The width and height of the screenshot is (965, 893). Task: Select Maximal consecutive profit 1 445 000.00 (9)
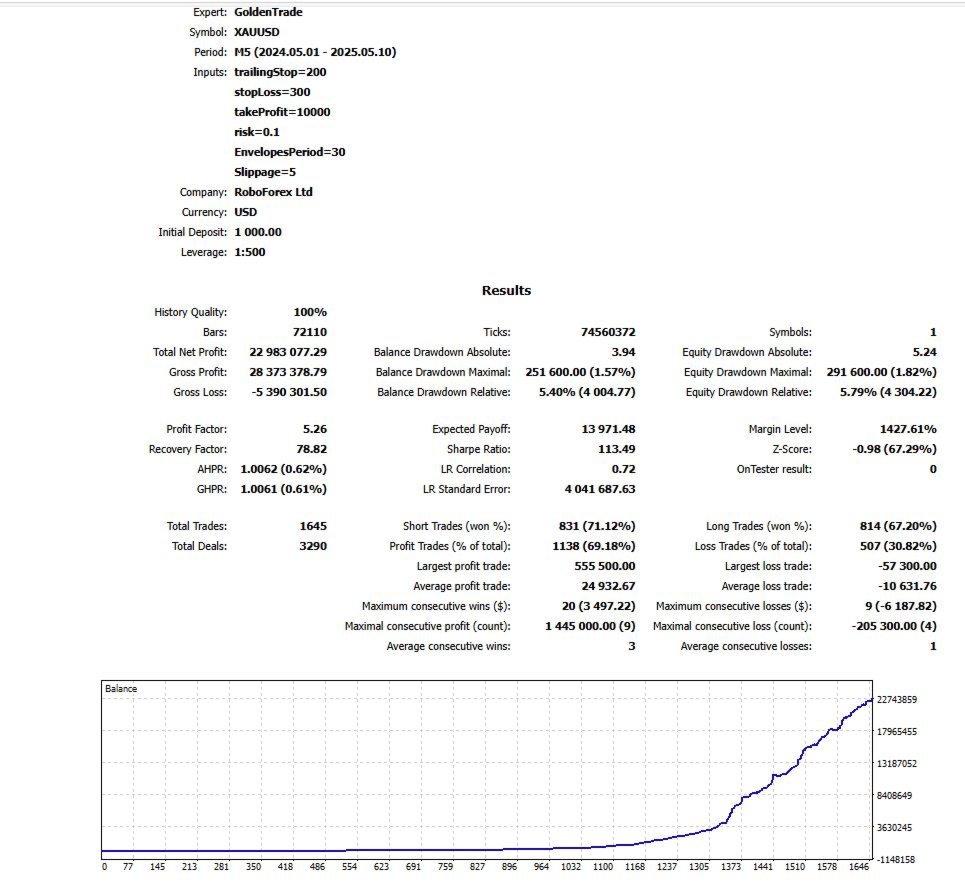click(590, 626)
